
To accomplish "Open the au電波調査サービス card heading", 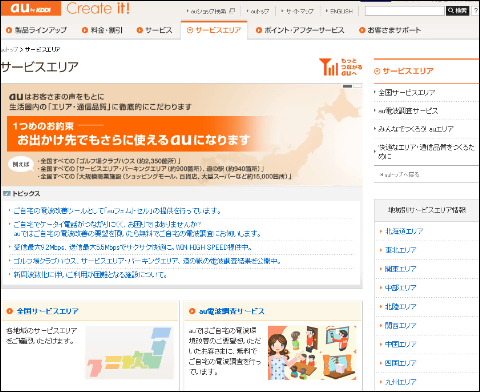I will [232, 311].
